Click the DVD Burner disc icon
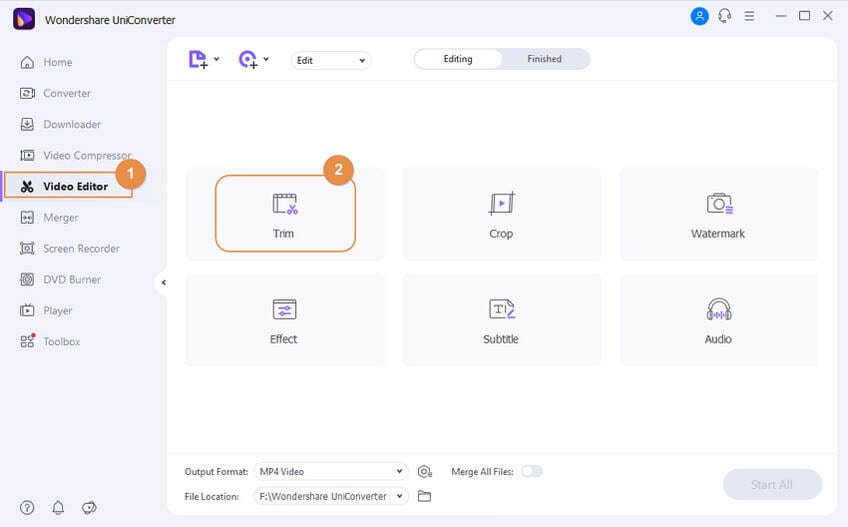This screenshot has height=527, width=848. 27,280
